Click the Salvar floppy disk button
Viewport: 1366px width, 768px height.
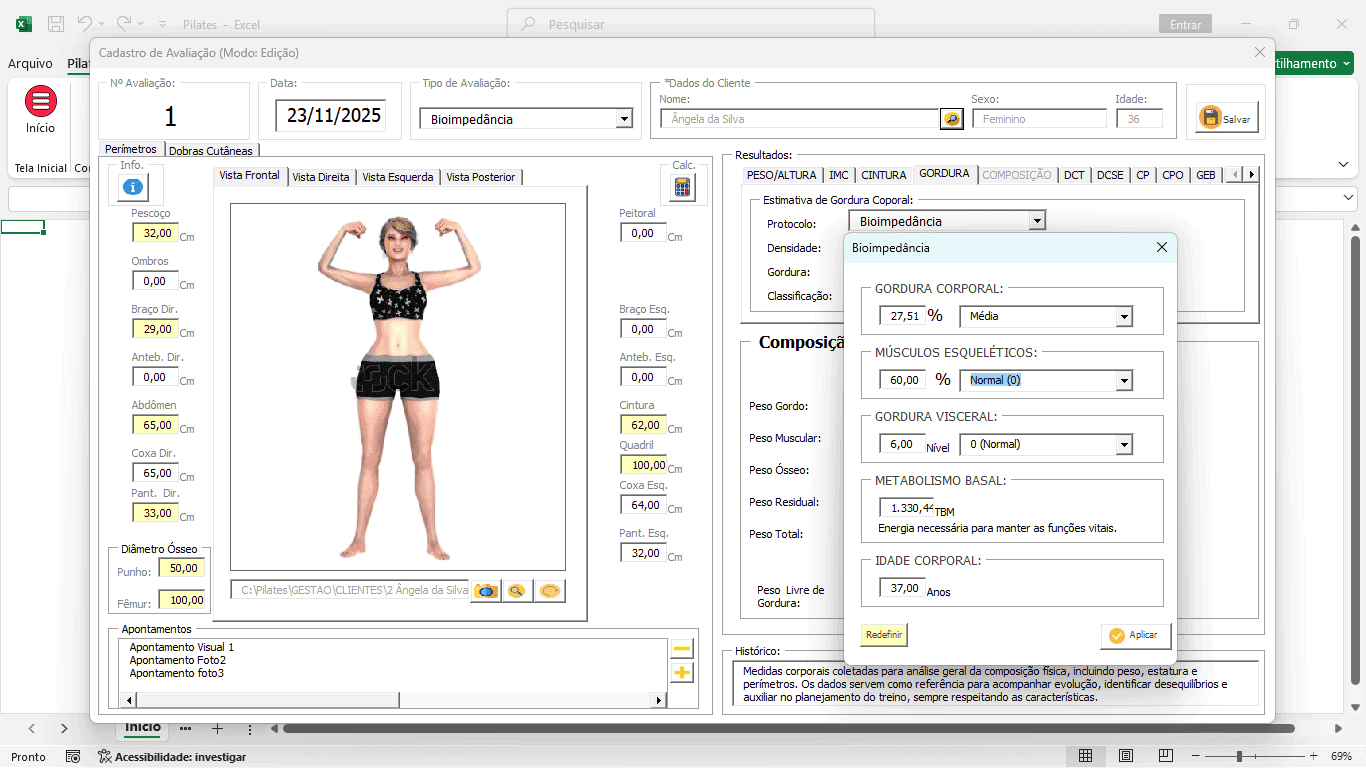pyautogui.click(x=1226, y=118)
